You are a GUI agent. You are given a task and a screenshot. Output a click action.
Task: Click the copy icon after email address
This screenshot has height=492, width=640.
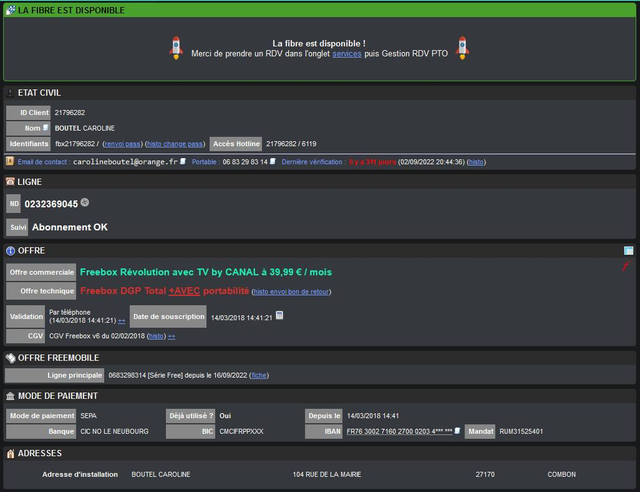(x=183, y=161)
